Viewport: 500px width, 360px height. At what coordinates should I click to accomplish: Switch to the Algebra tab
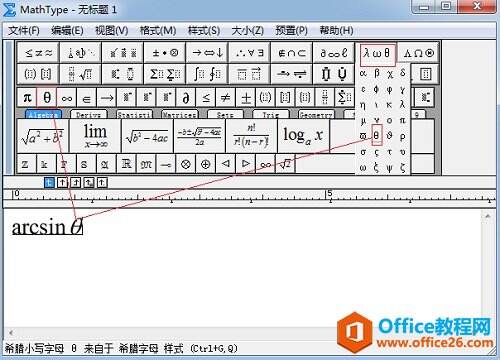43,114
